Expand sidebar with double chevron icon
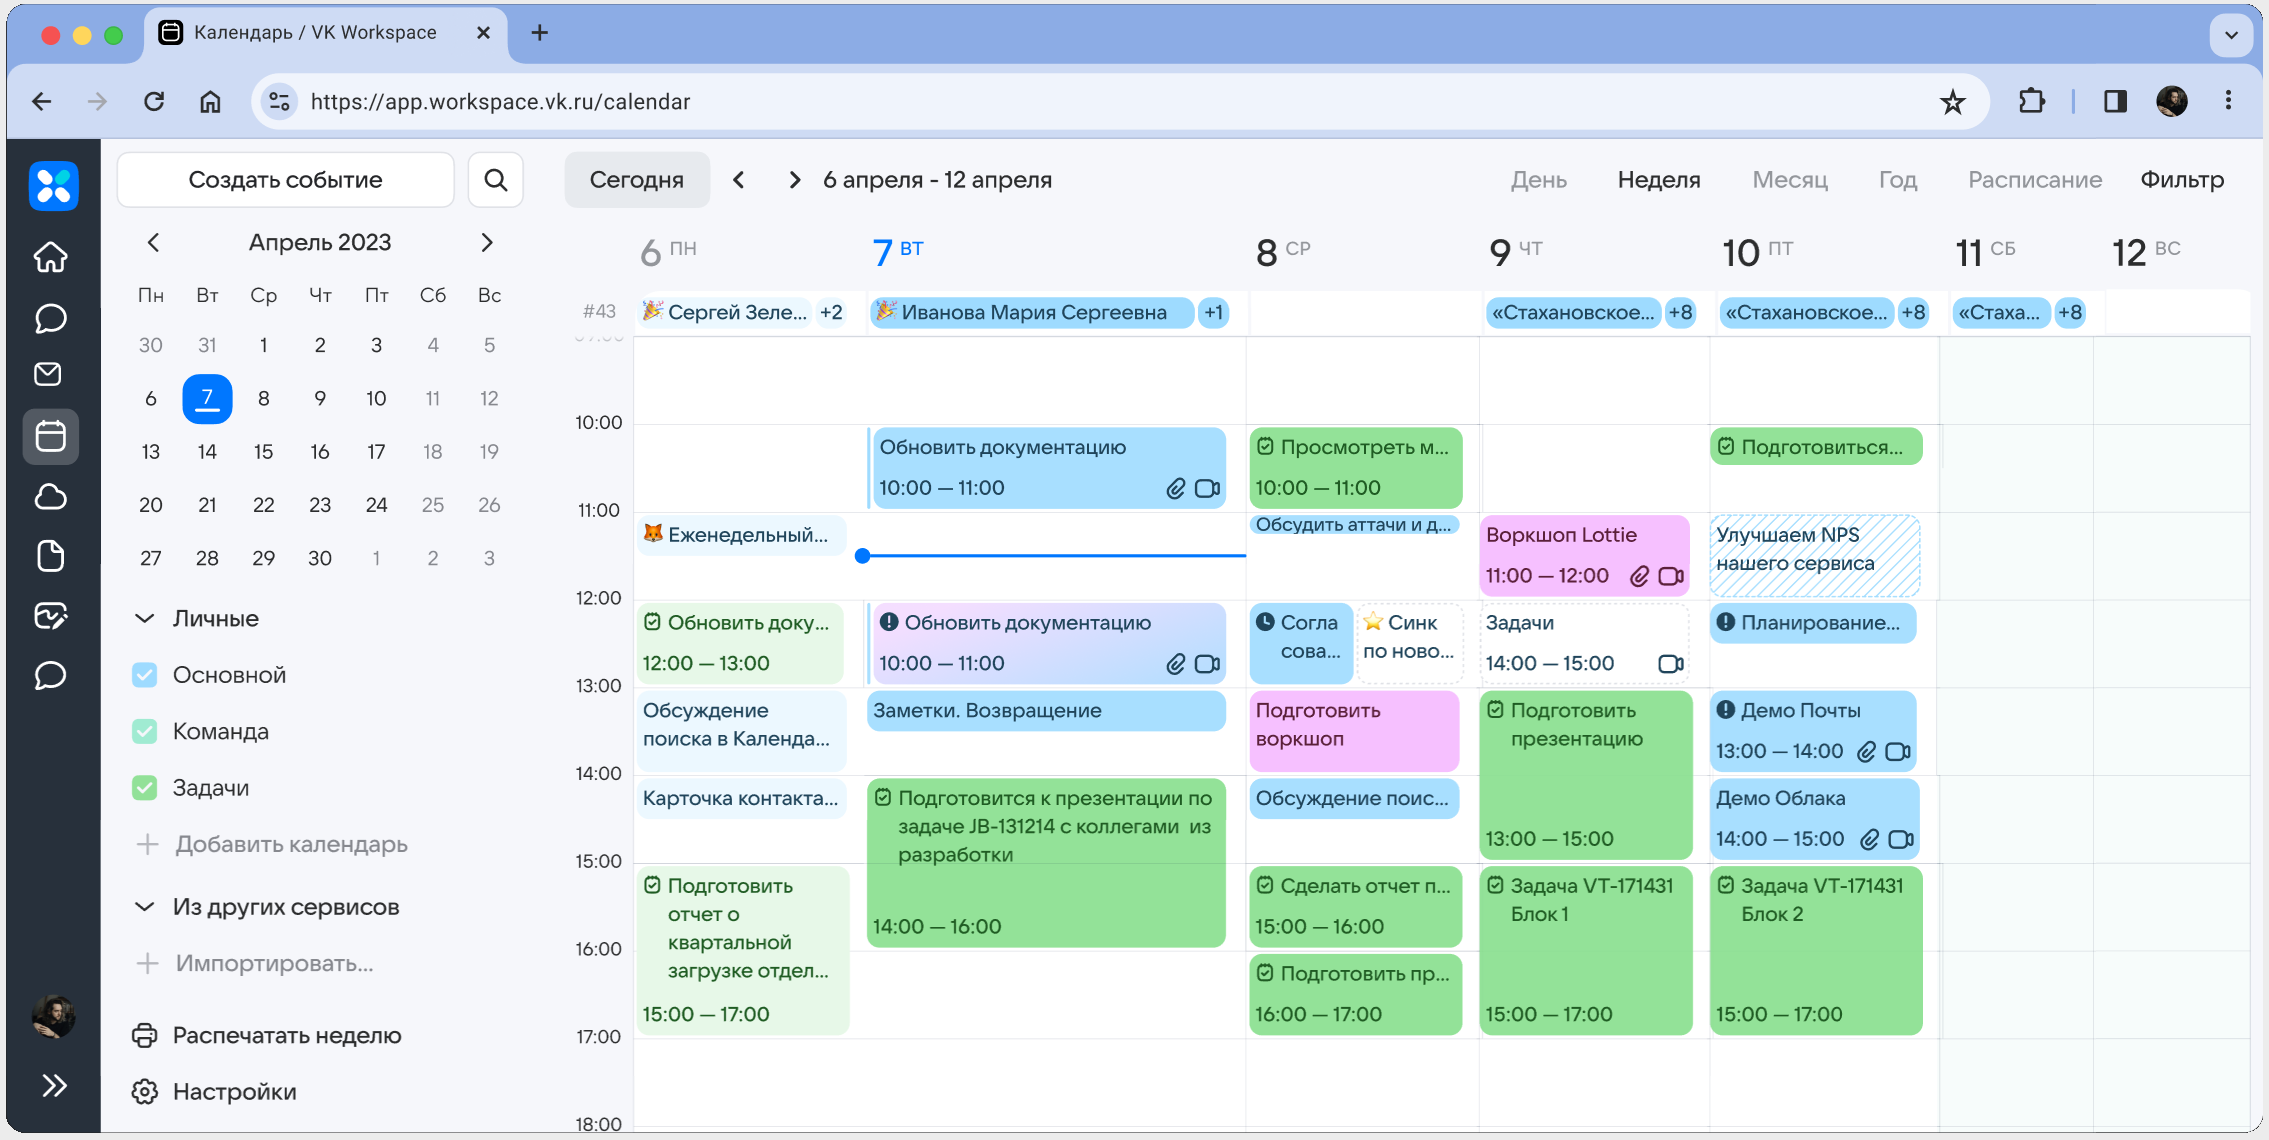 point(54,1086)
